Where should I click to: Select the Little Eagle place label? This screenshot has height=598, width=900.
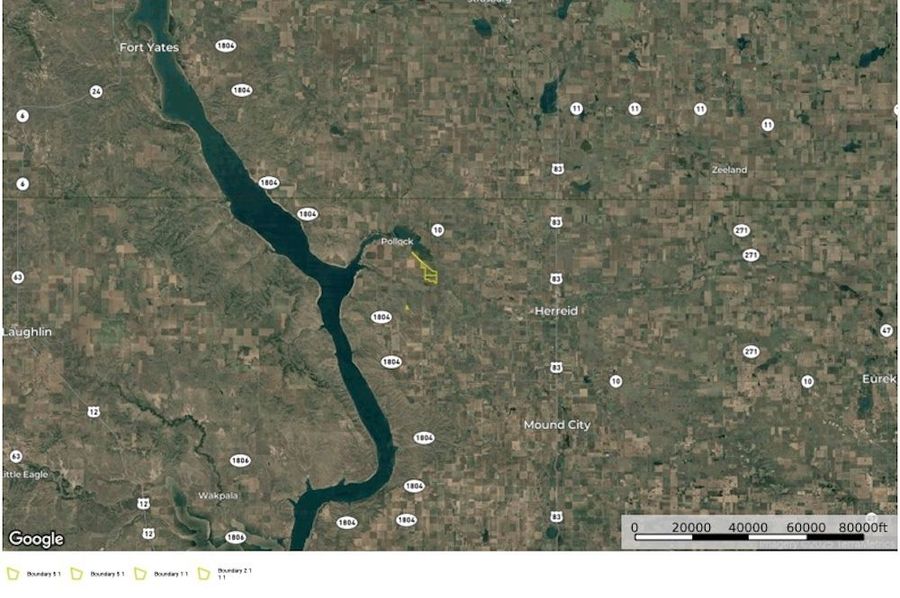tap(25, 475)
